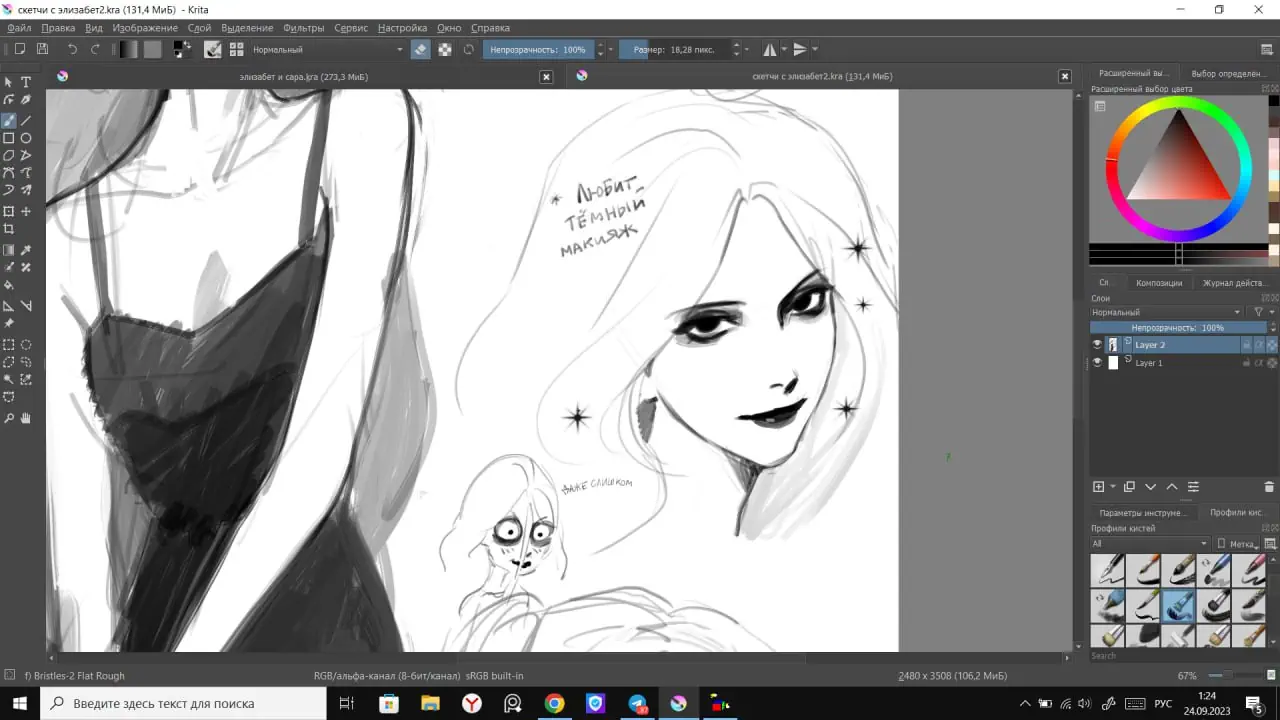Open the Композиции panel tab
This screenshot has height=720, width=1280.
click(x=1158, y=283)
